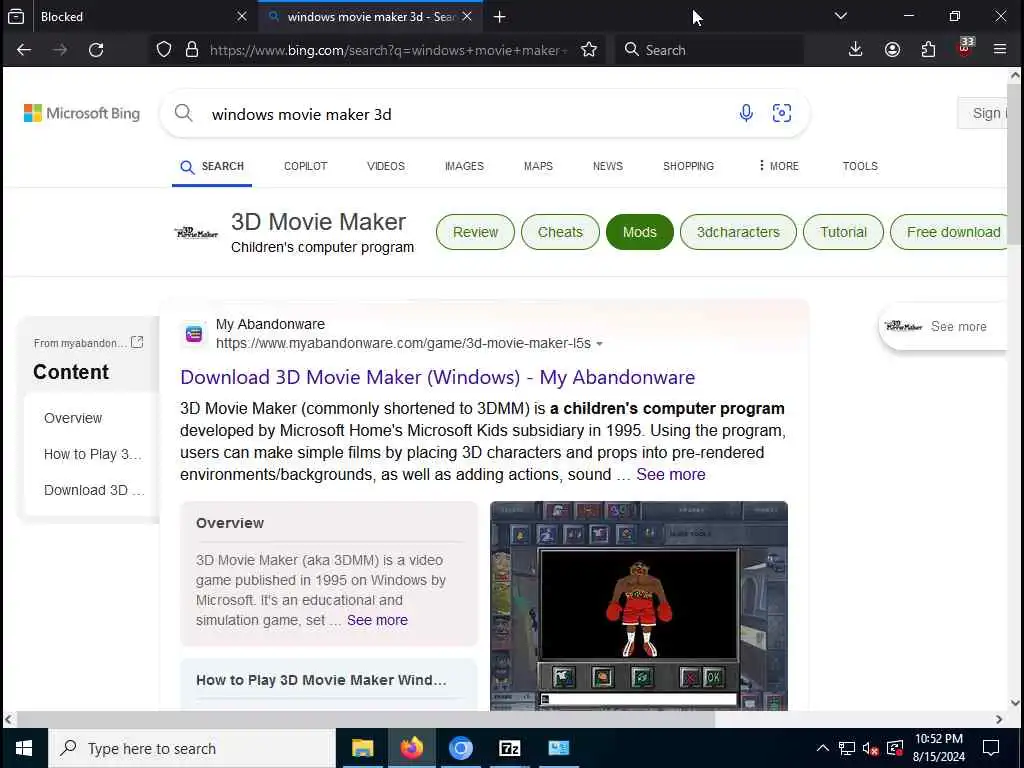The image size is (1024, 768).
Task: Select the SHOPPING search tab
Action: 688,167
